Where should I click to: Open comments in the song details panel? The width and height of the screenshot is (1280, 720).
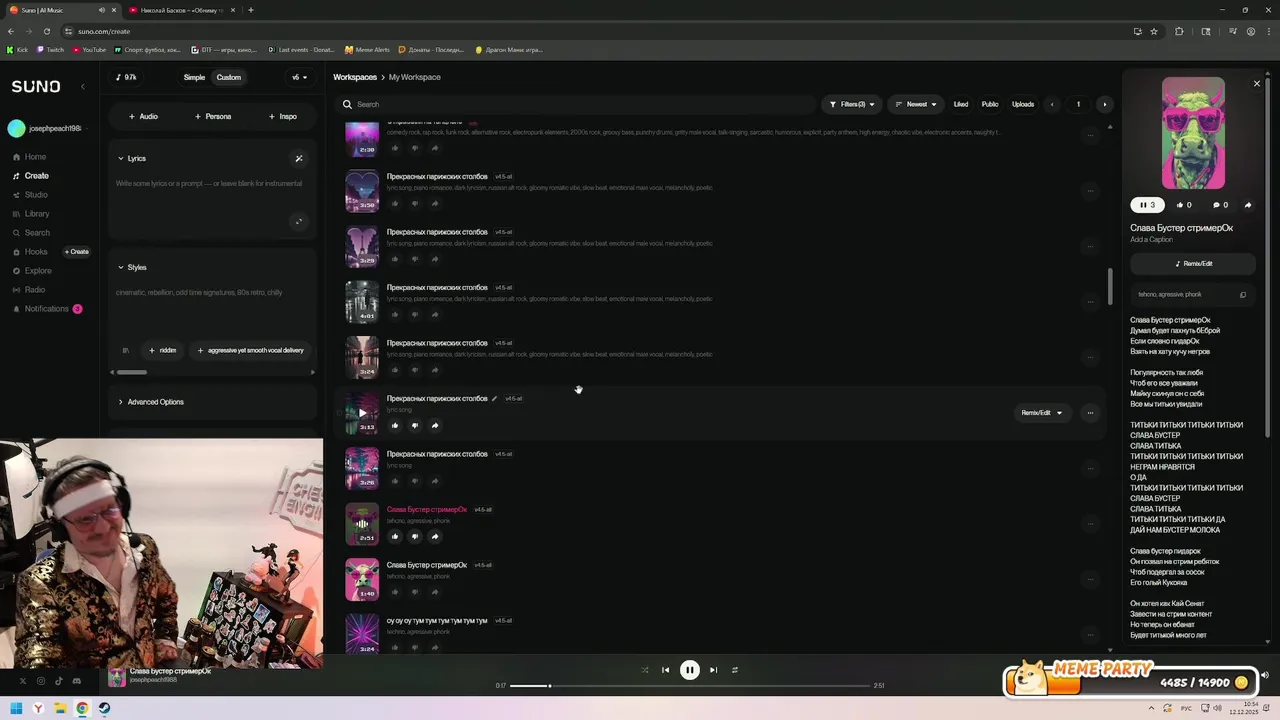coord(1220,205)
